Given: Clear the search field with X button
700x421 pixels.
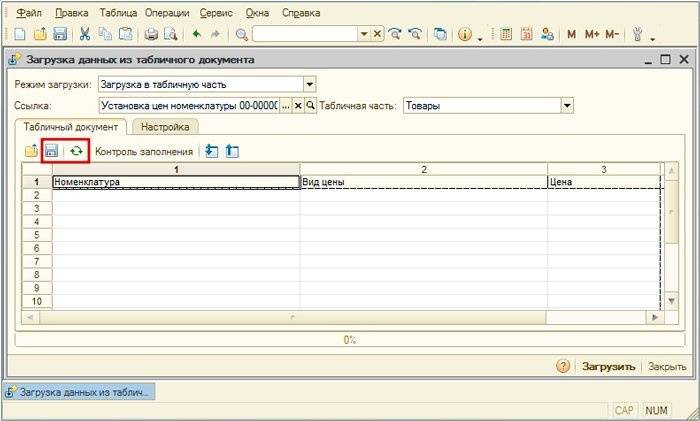Looking at the screenshot, I should coord(377,34).
